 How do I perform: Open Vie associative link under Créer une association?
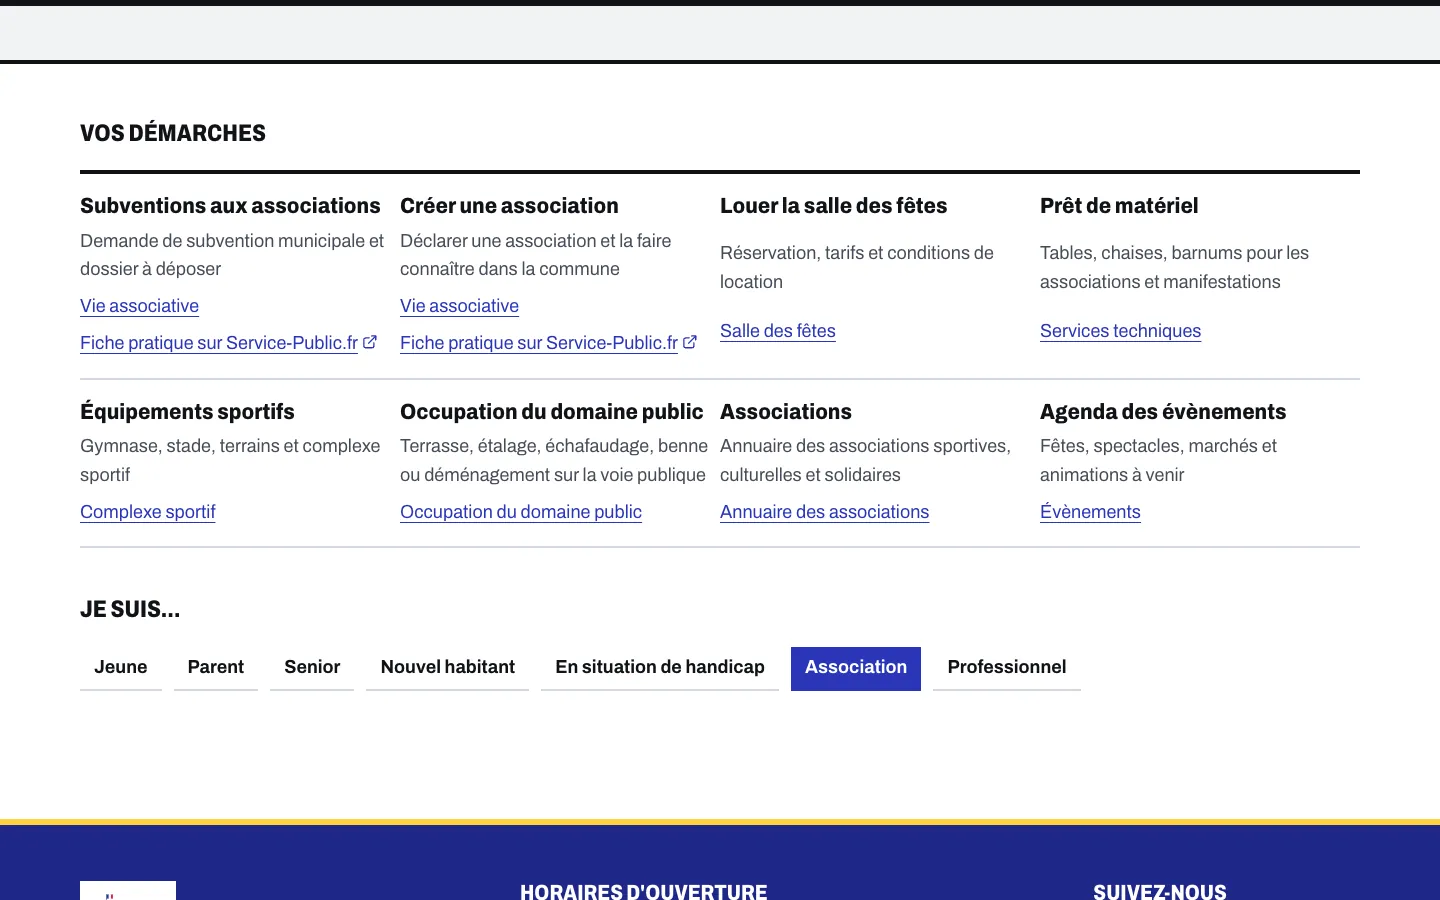(x=459, y=306)
